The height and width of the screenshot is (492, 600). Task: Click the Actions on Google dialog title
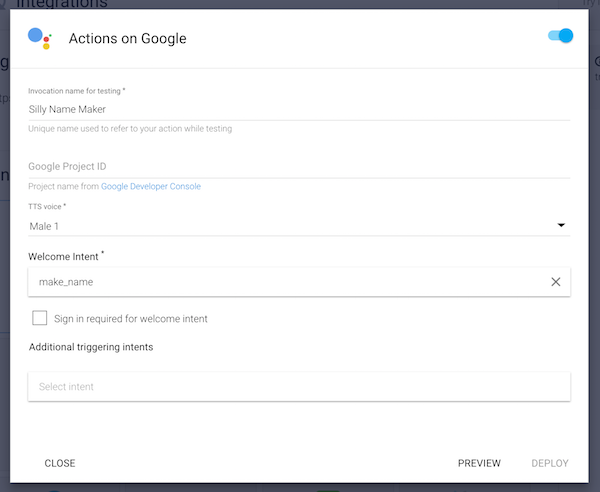pyautogui.click(x=127, y=39)
